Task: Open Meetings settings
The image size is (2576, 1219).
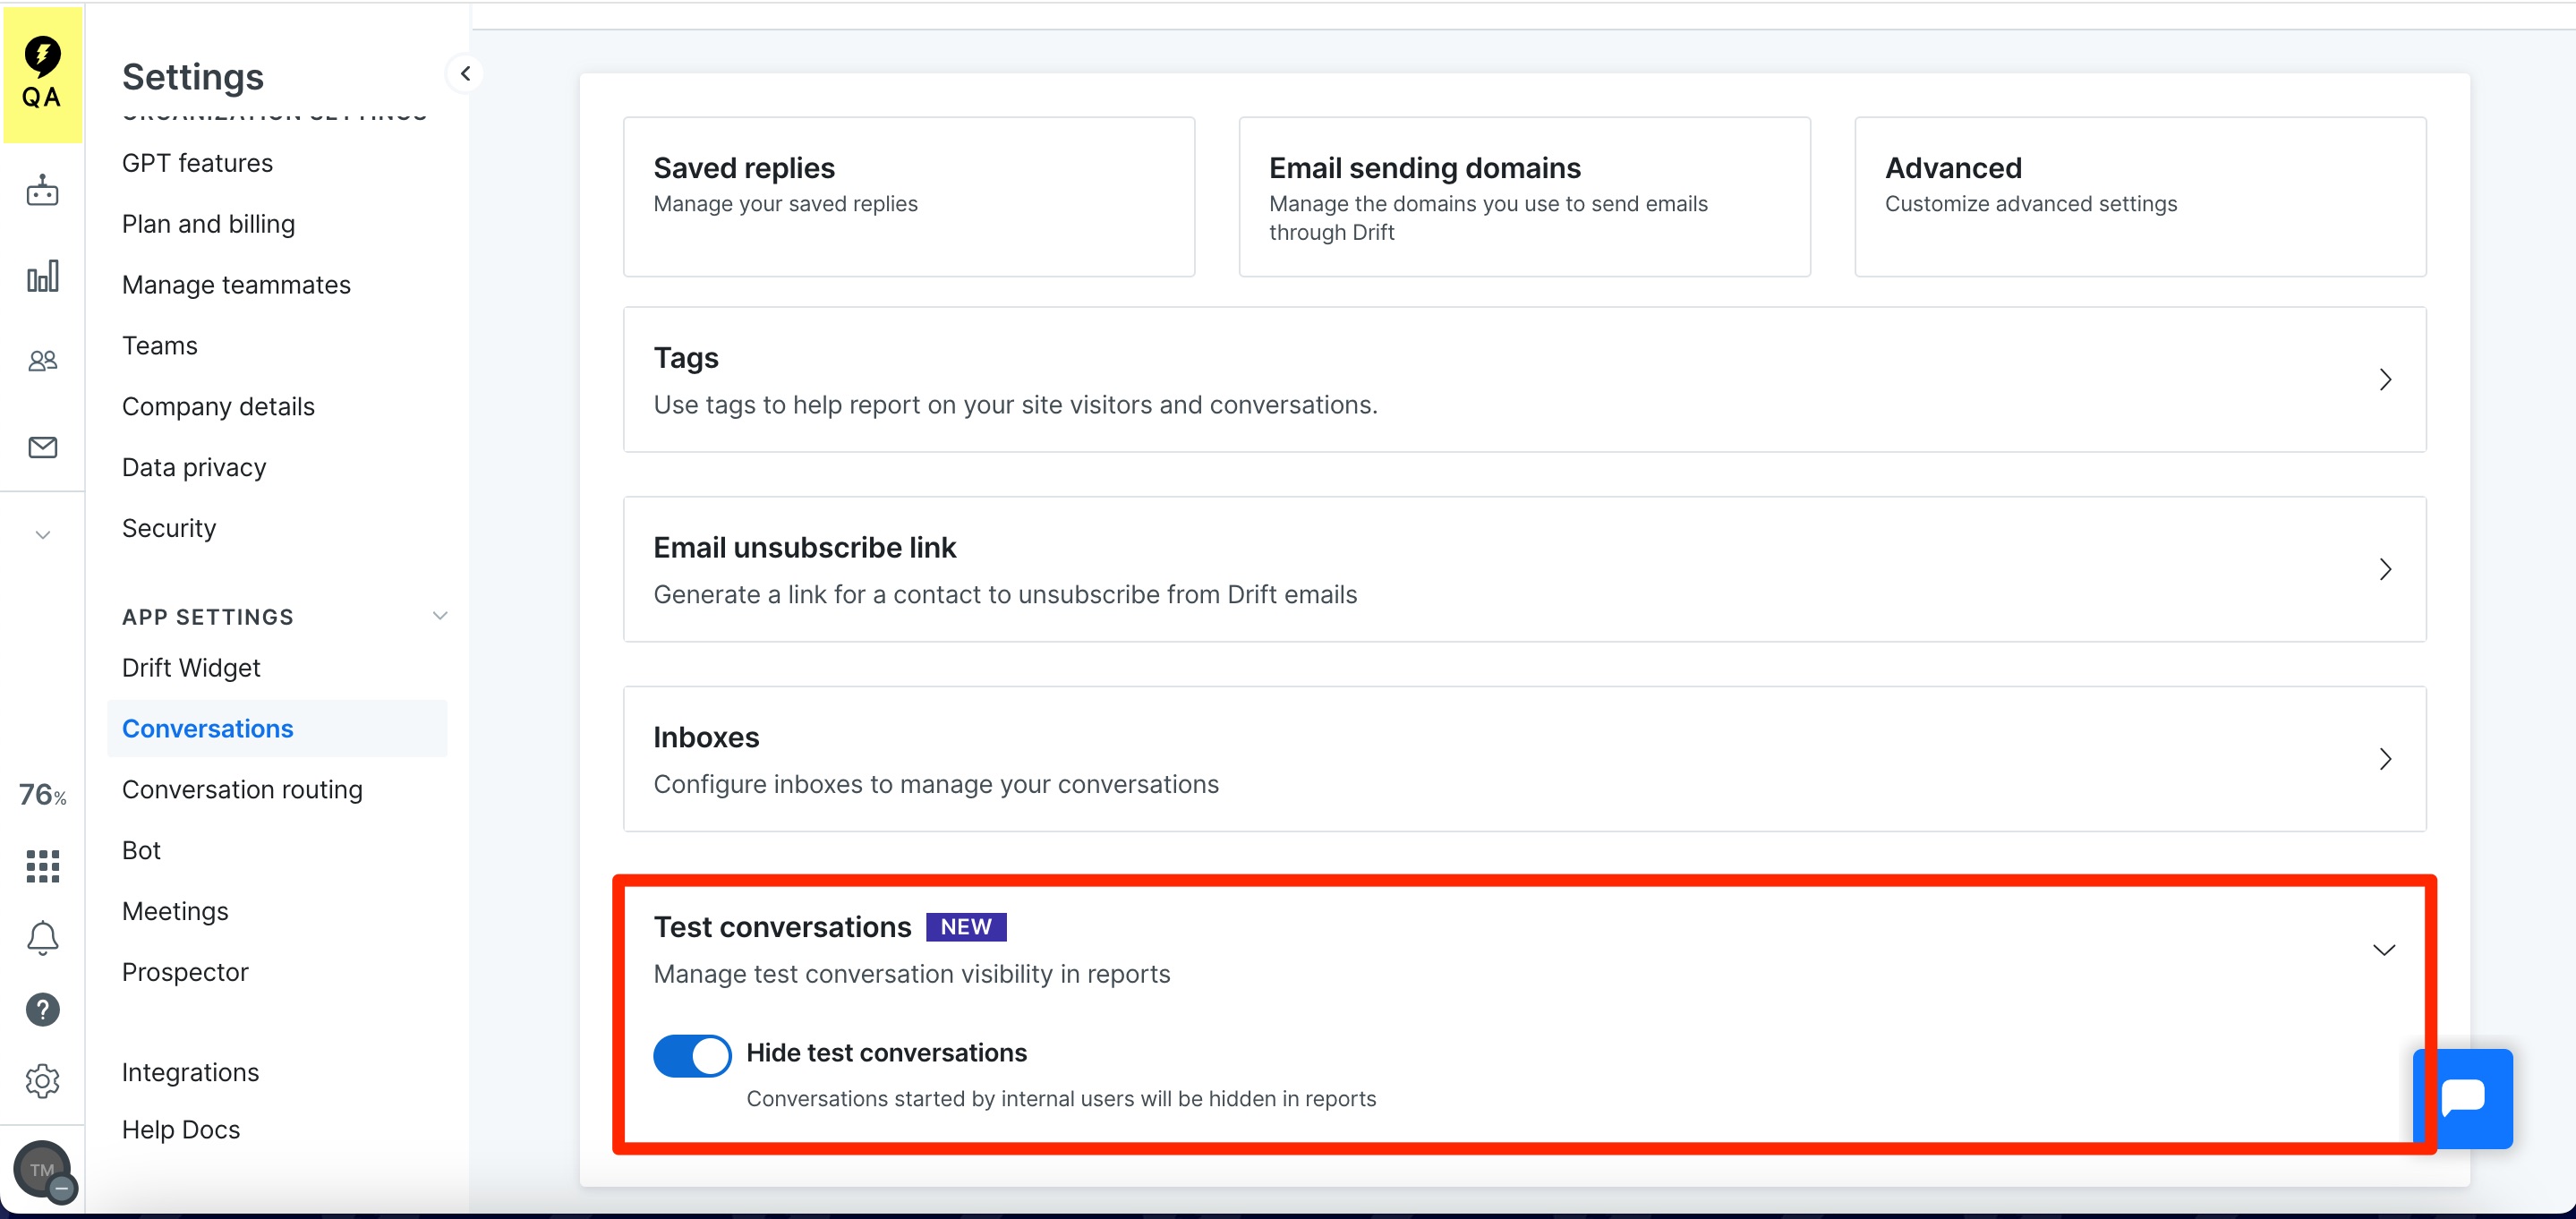Action: tap(175, 912)
